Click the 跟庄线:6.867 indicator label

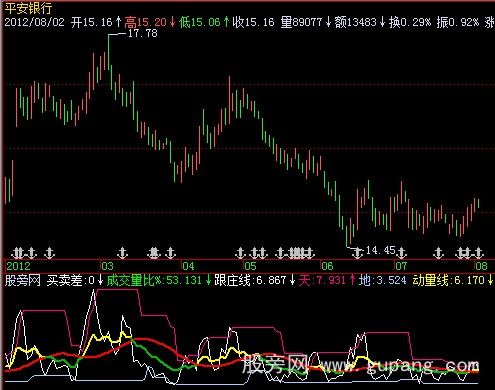(250, 280)
